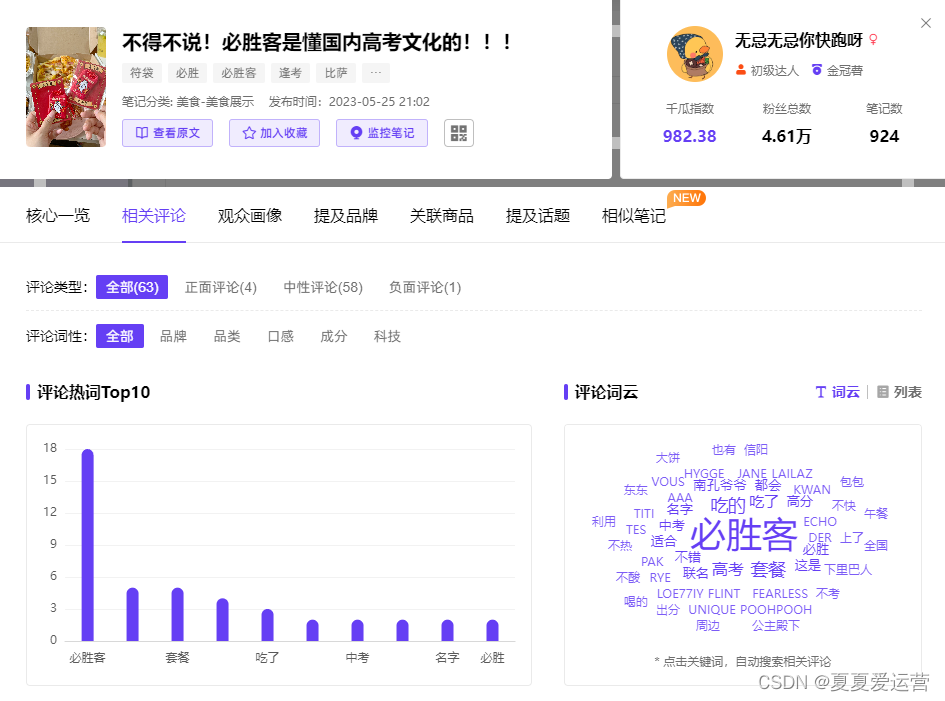Click the 千瓜指数 value 982.38

point(689,136)
